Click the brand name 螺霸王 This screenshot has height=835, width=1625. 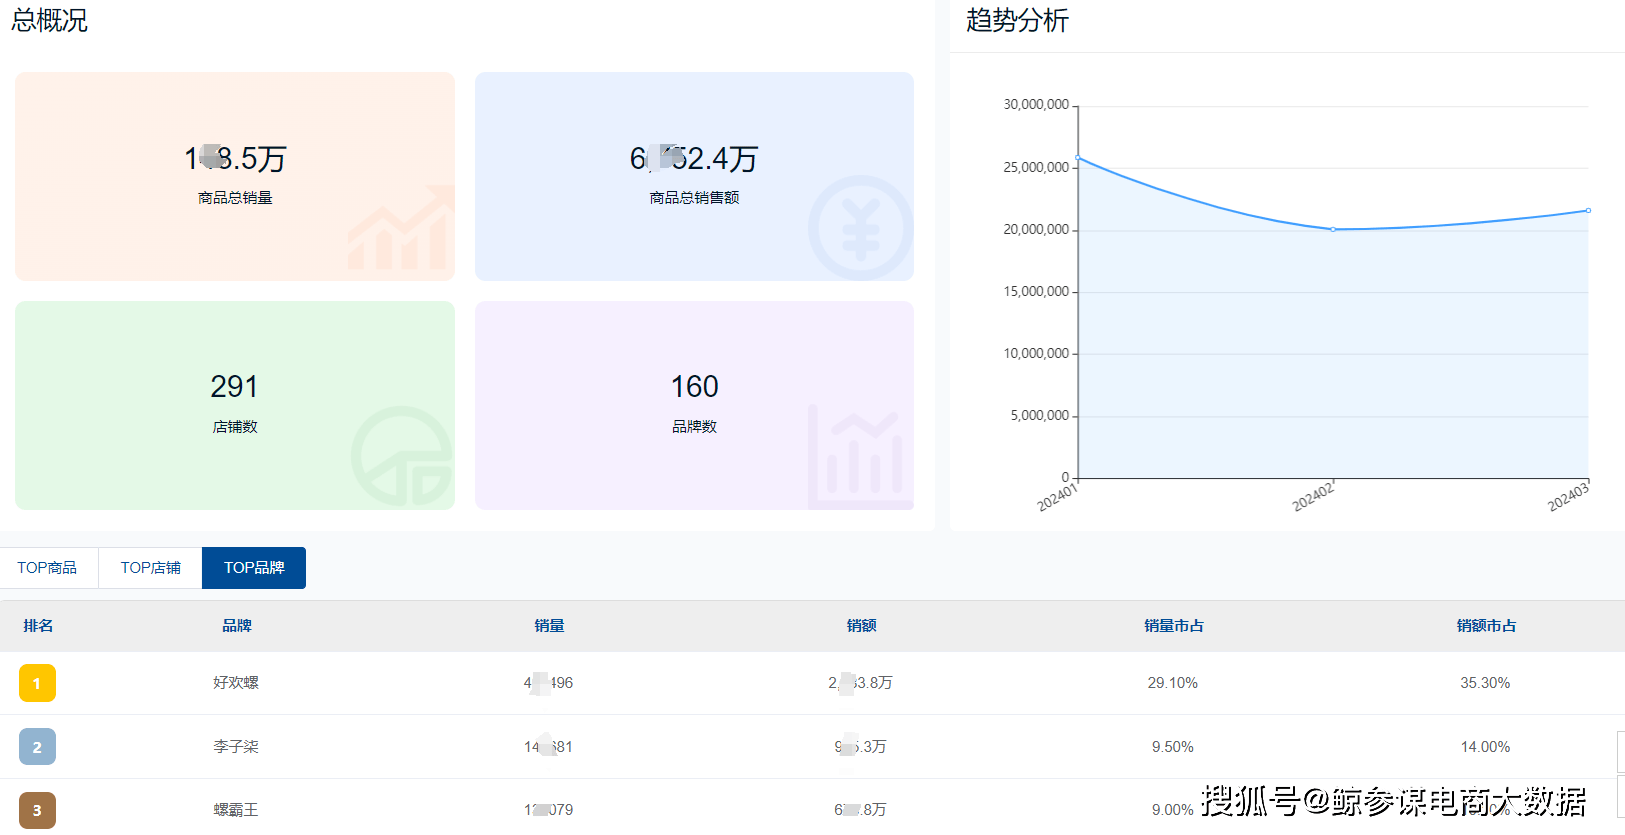(x=236, y=810)
